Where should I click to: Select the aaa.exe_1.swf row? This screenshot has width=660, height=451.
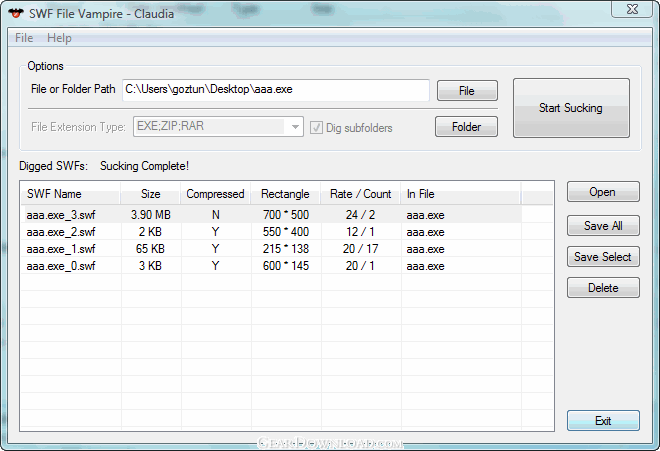tap(271, 249)
